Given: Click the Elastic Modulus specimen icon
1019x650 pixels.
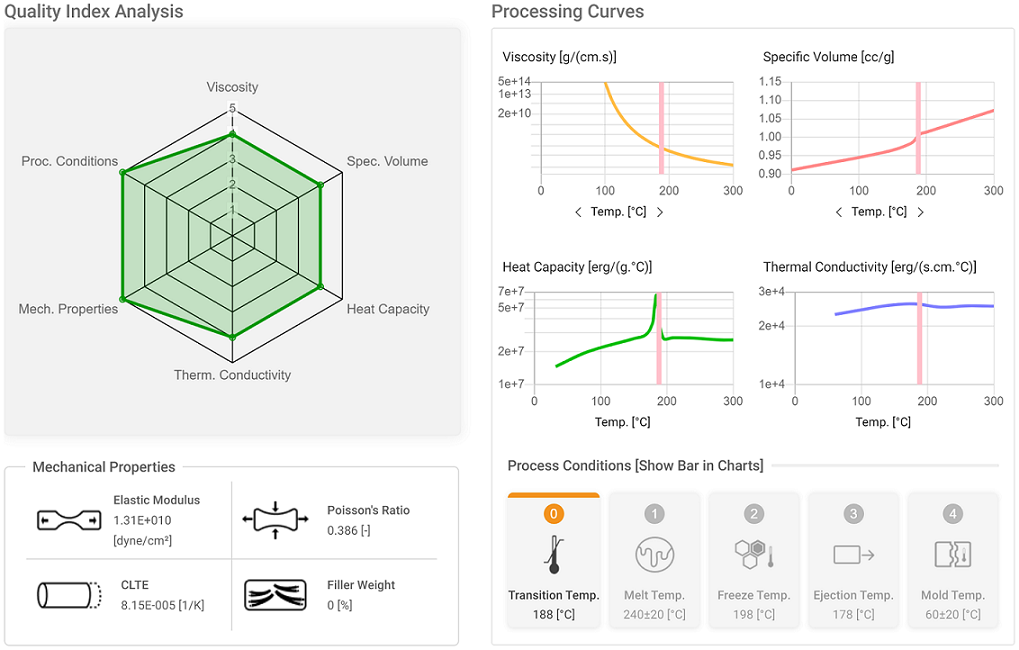Looking at the screenshot, I should pyautogui.click(x=69, y=520).
